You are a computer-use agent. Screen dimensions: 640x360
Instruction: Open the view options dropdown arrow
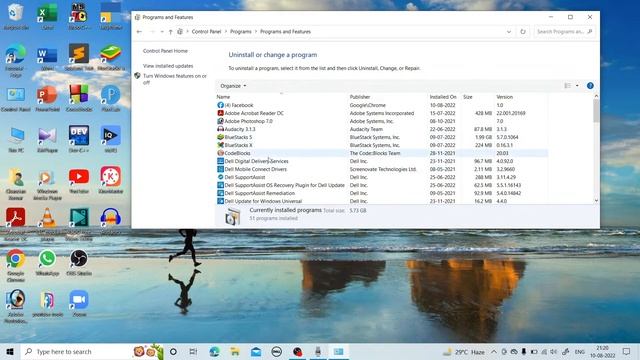pyautogui.click(x=577, y=86)
